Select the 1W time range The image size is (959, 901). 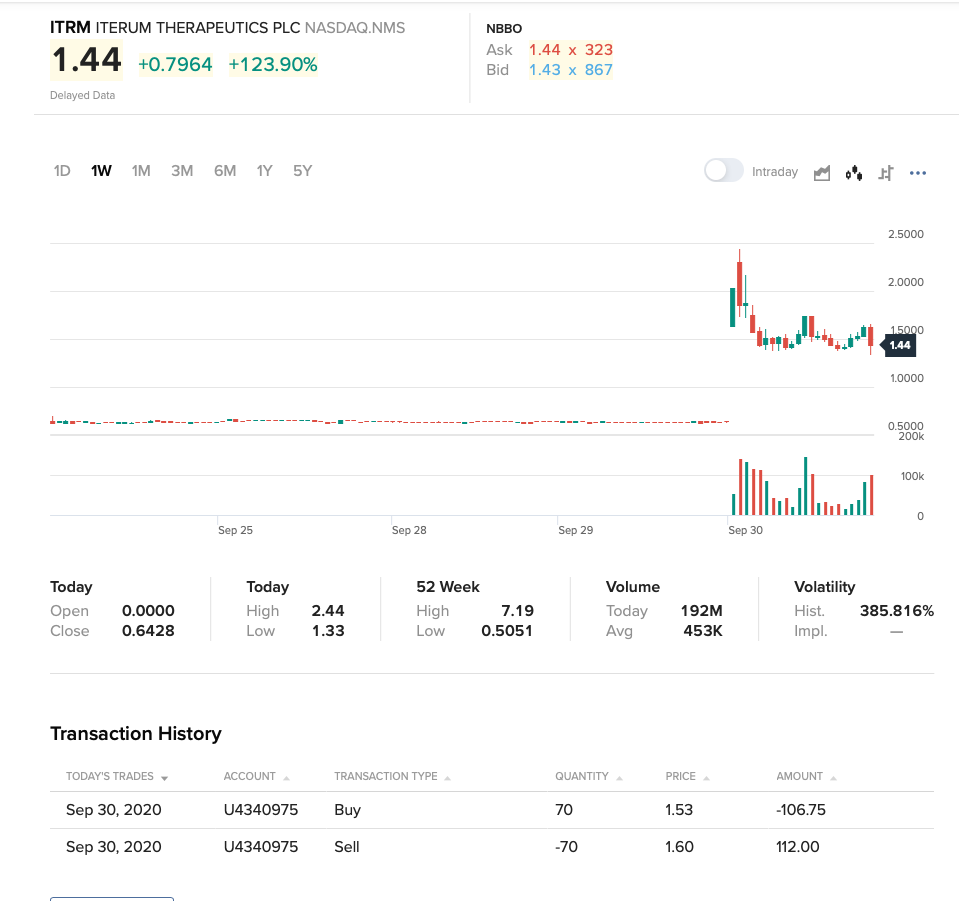[x=102, y=171]
